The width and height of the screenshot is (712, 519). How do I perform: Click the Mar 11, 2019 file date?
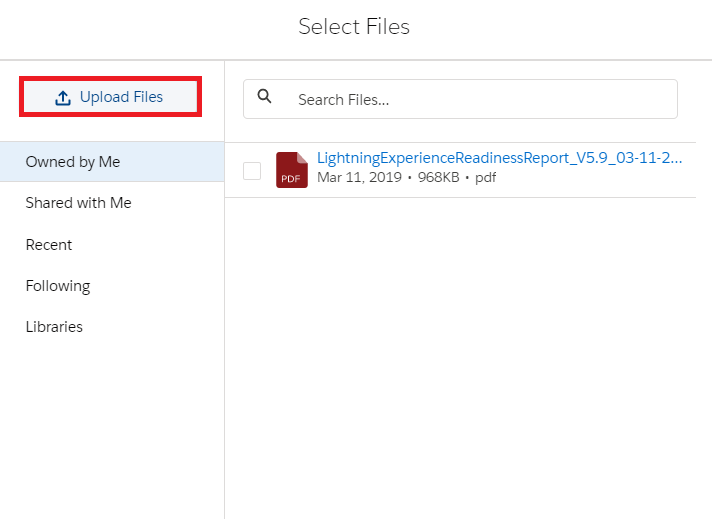pyautogui.click(x=359, y=178)
